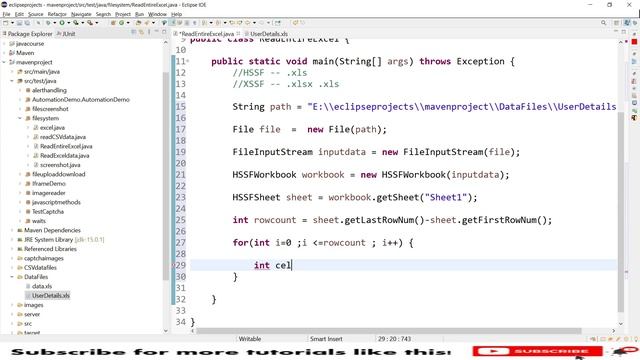Expand the Maven Dependencies node
This screenshot has height=360, width=640.
12,230
